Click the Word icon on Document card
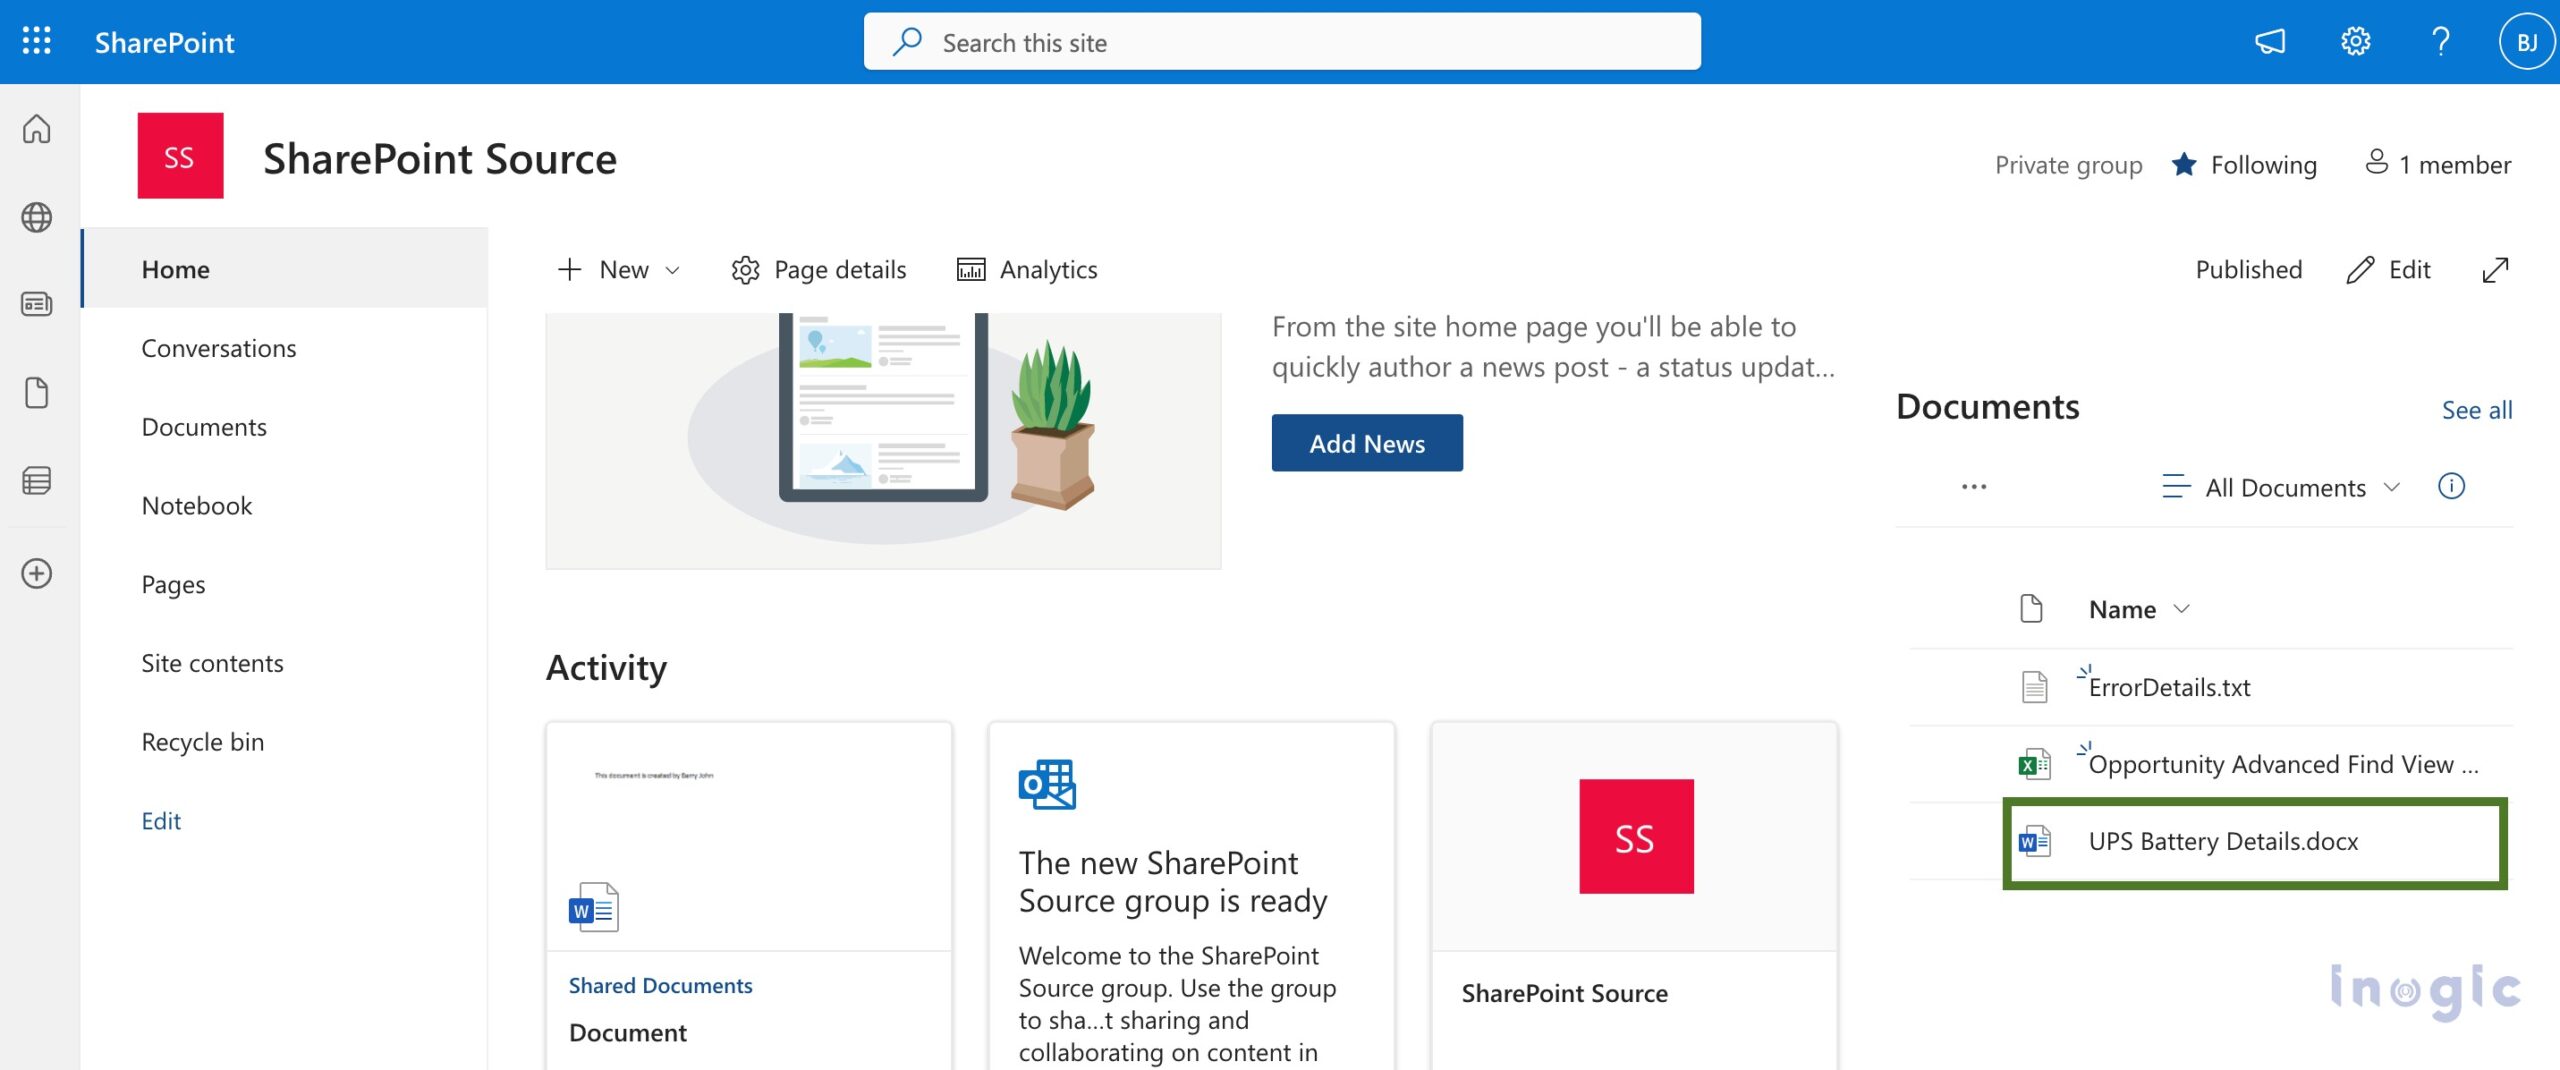 point(594,907)
